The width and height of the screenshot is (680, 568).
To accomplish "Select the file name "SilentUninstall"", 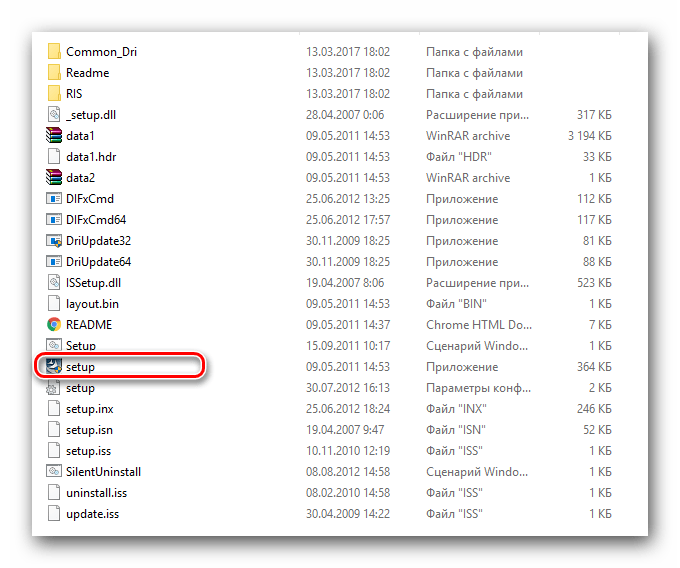I will click(103, 471).
